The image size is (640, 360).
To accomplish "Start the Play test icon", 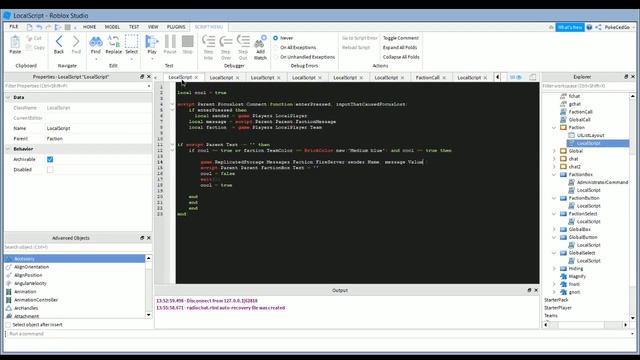I will (152, 42).
